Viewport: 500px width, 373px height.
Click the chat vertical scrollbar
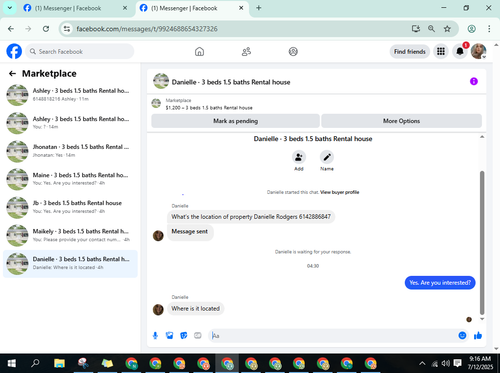[482, 243]
